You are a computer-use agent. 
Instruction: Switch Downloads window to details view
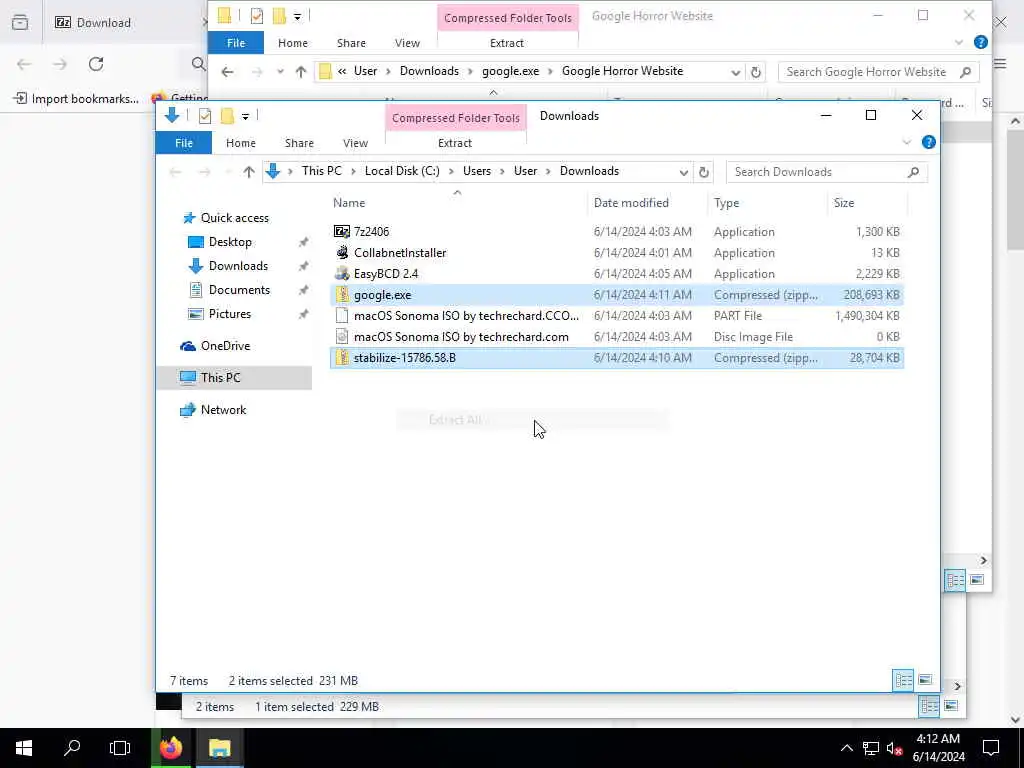(x=903, y=680)
